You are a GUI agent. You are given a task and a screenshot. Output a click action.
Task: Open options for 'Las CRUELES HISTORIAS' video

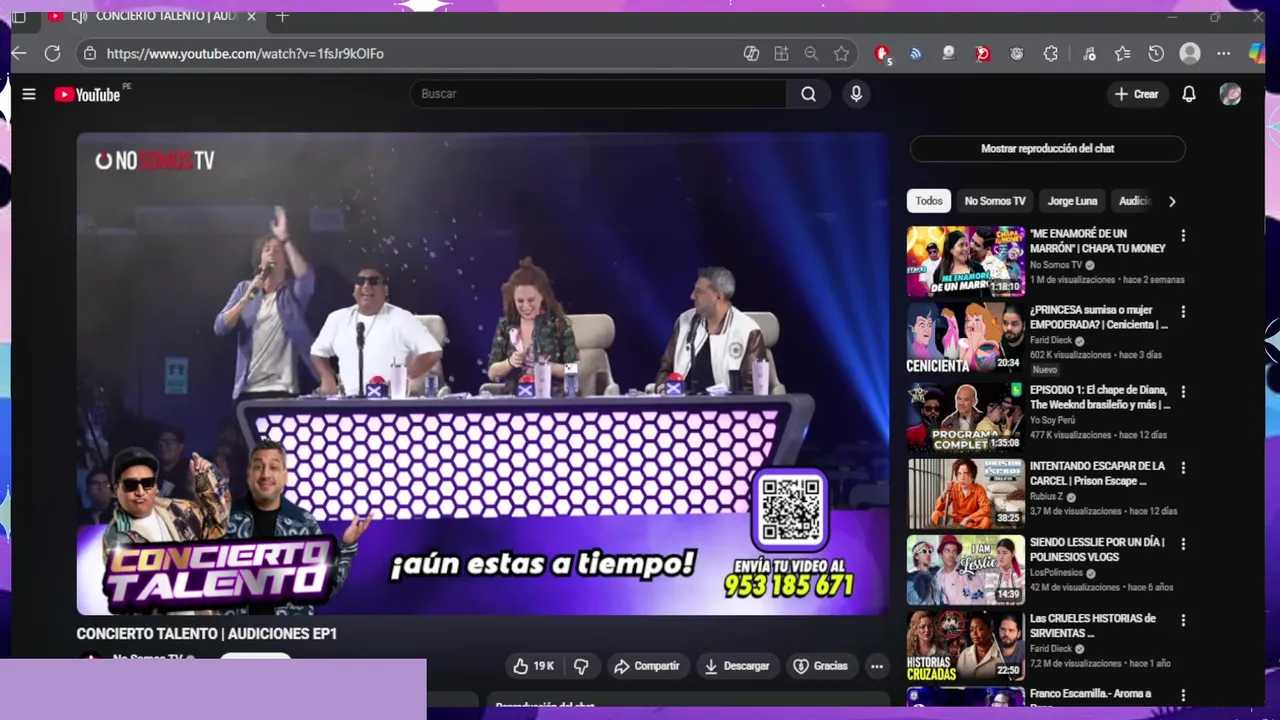coord(1183,620)
